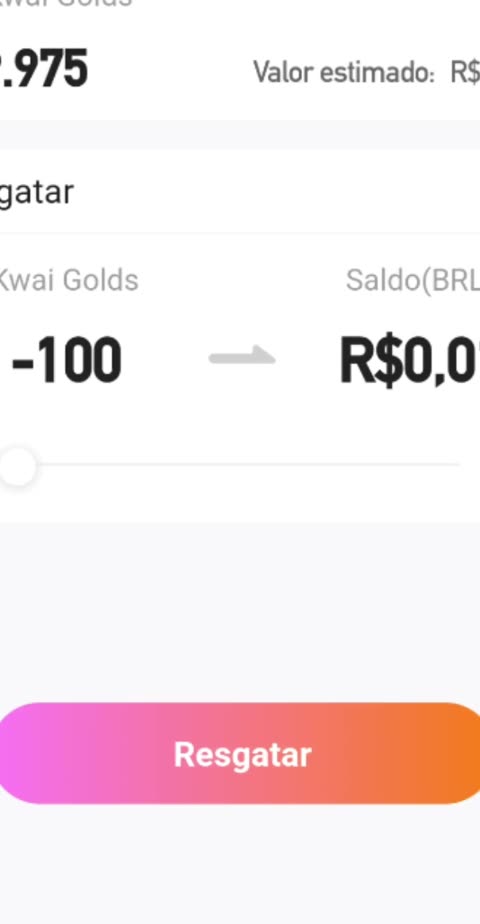The image size is (480, 924).
Task: Select the -100 Kwai Golds amount
Action: 67,360
